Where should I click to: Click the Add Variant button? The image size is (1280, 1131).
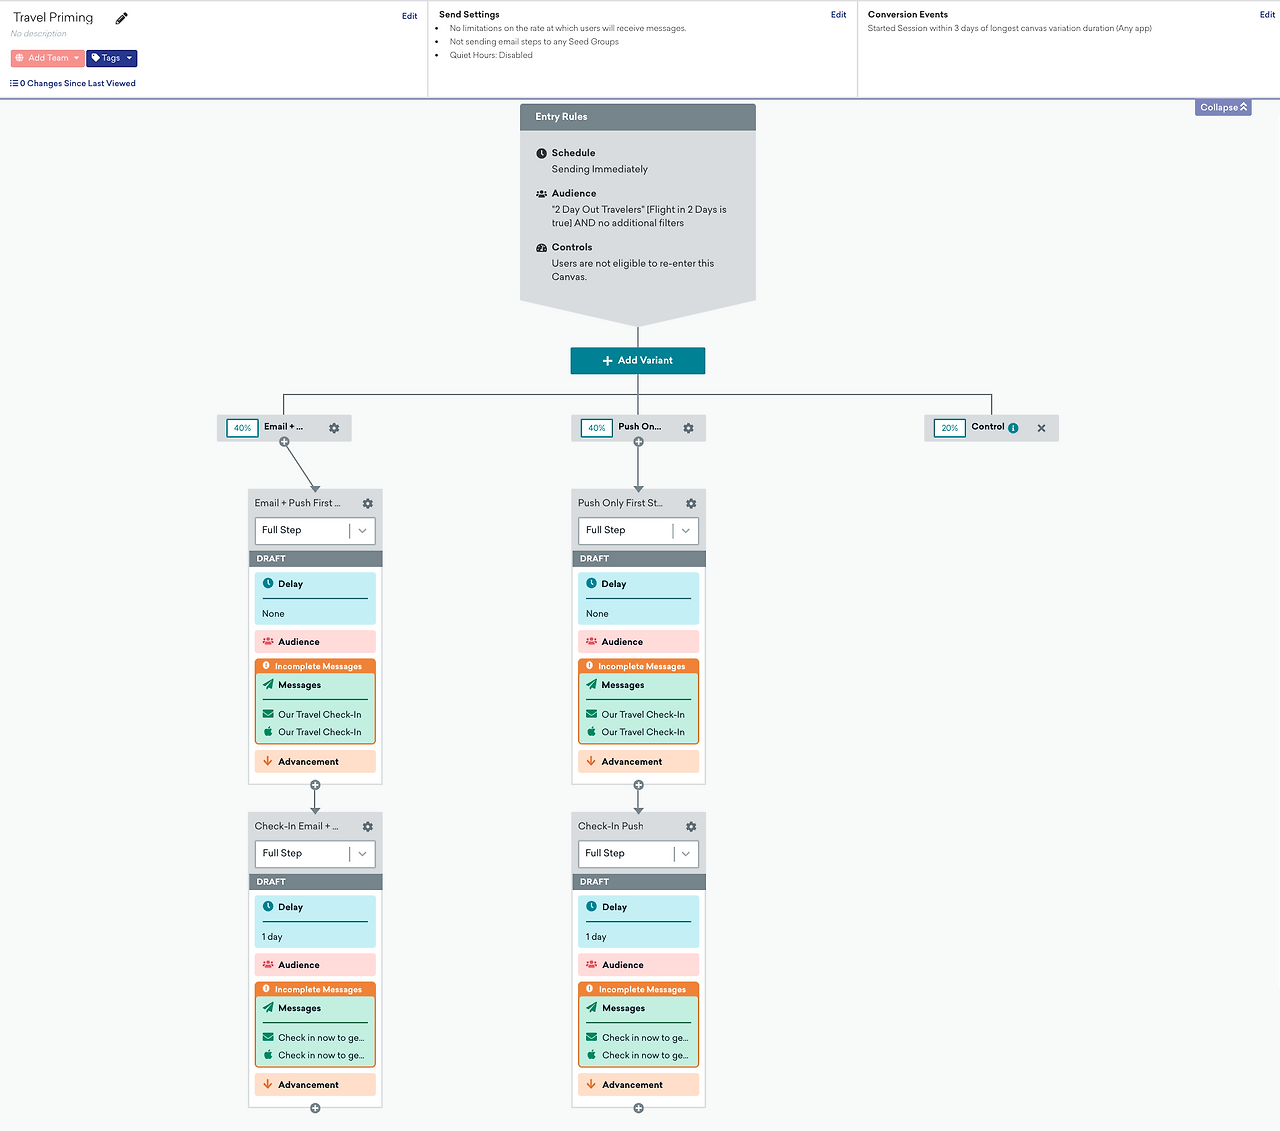pos(638,361)
